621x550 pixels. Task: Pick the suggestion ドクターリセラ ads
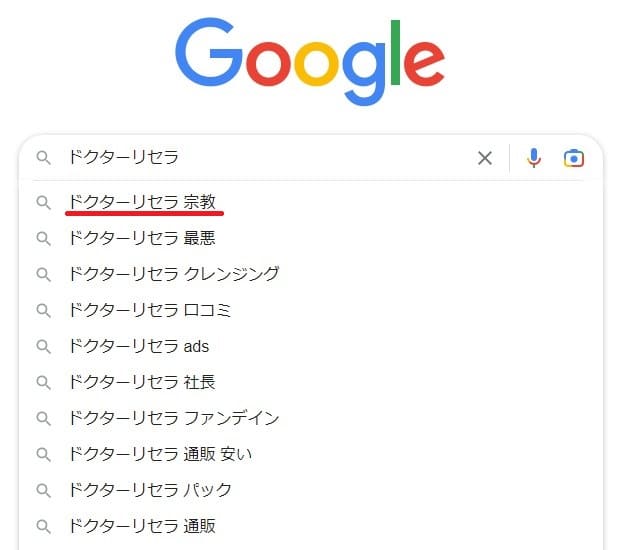click(x=139, y=346)
